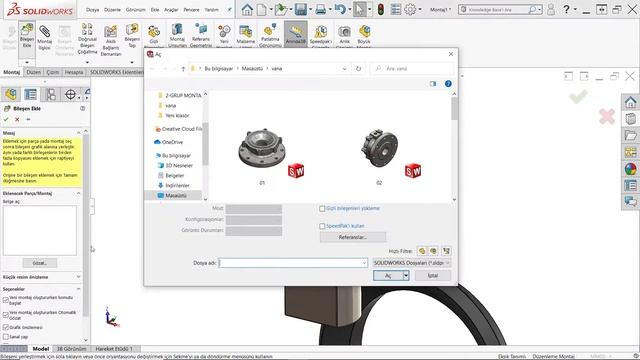Open the ConfigurationManager tab icon

point(51,94)
